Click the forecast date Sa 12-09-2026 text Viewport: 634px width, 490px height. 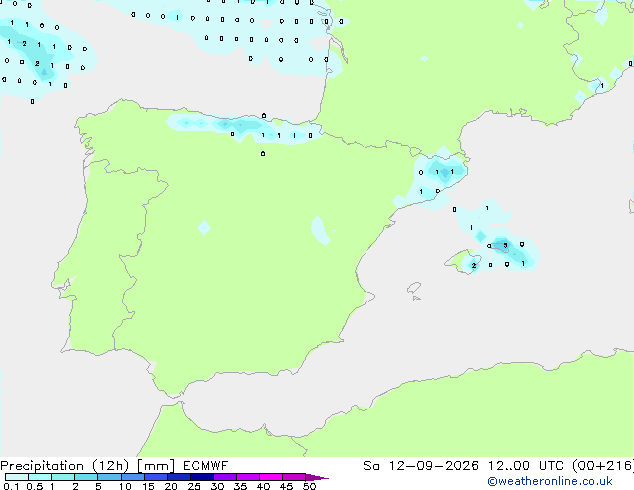(x=421, y=466)
